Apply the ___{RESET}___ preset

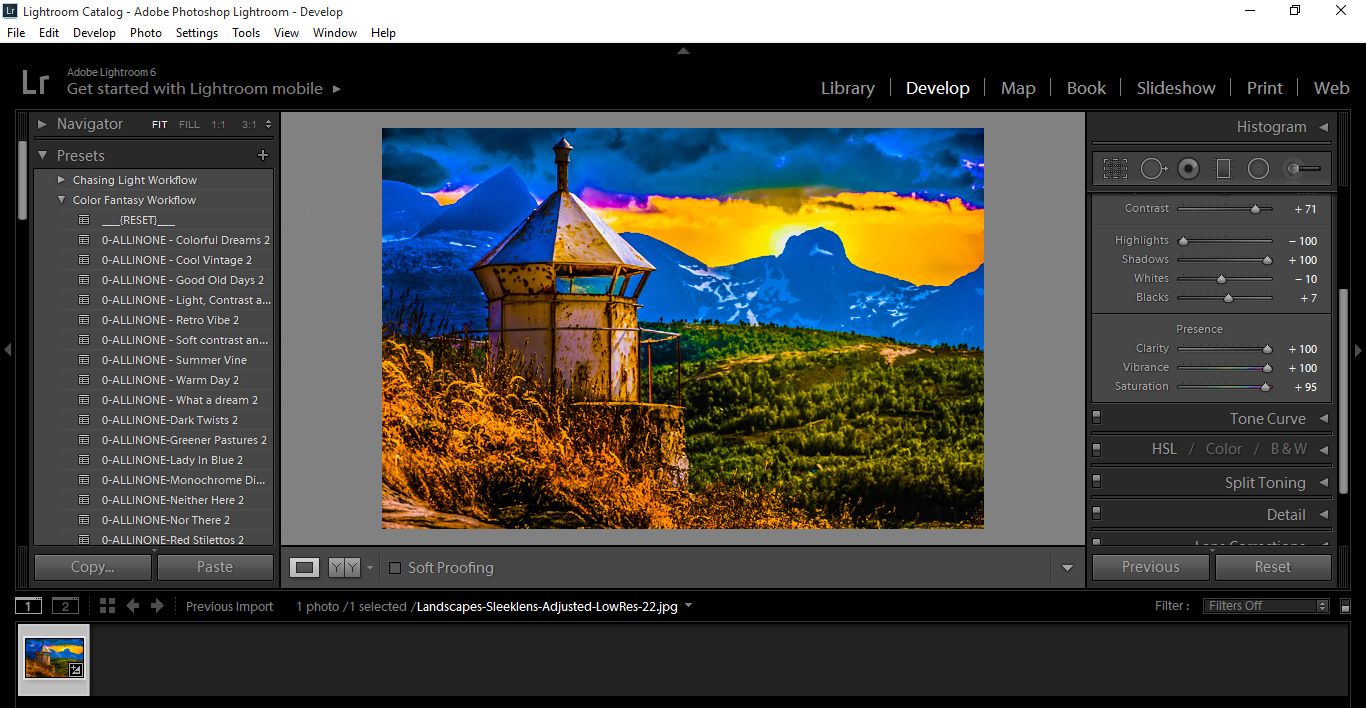pyautogui.click(x=138, y=220)
